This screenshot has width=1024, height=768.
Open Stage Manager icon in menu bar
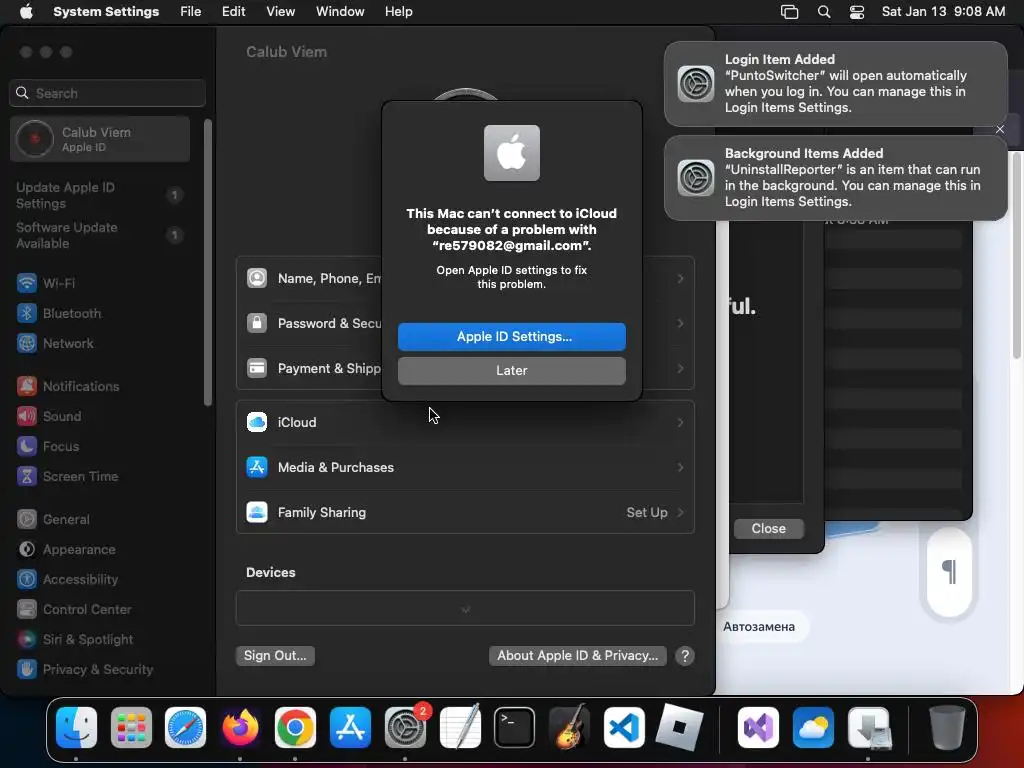pos(789,12)
